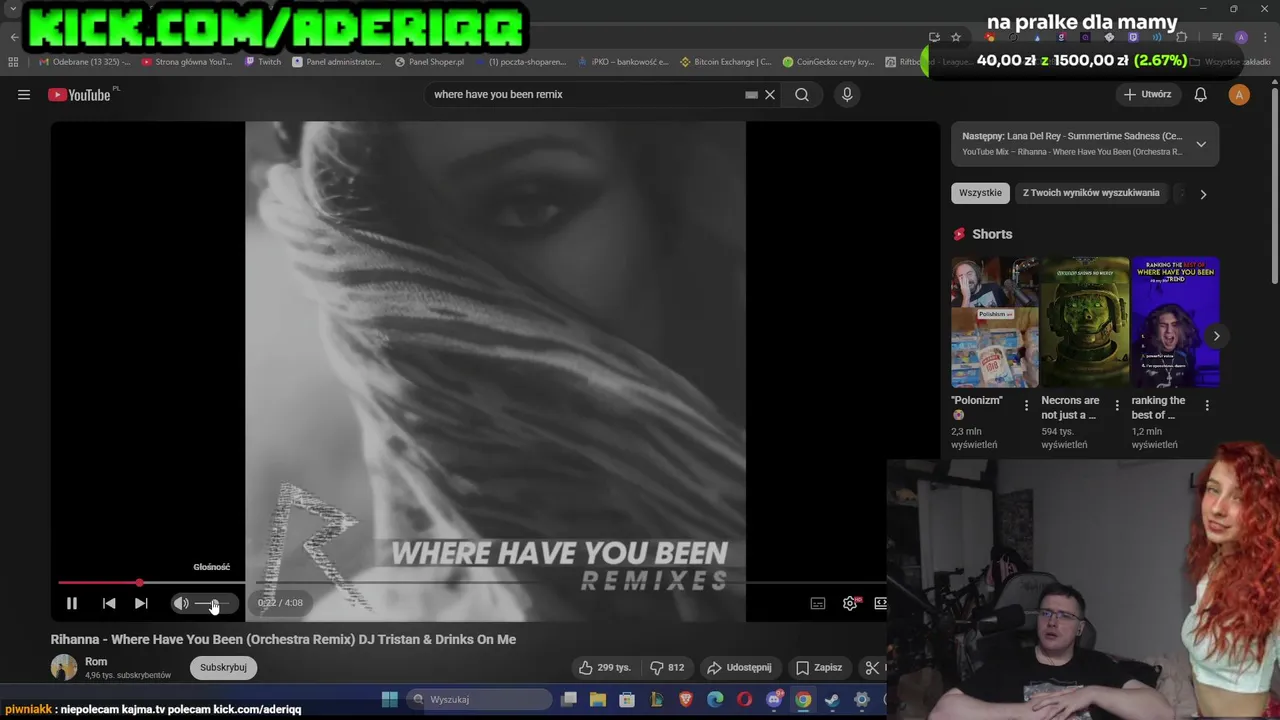Show more filter chips with right arrow
This screenshot has width=1280, height=720.
click(1203, 194)
